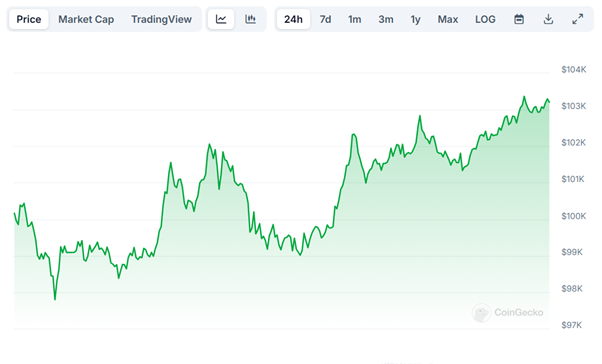602x364 pixels.
Task: Choose the 7d time range
Action: tap(325, 19)
